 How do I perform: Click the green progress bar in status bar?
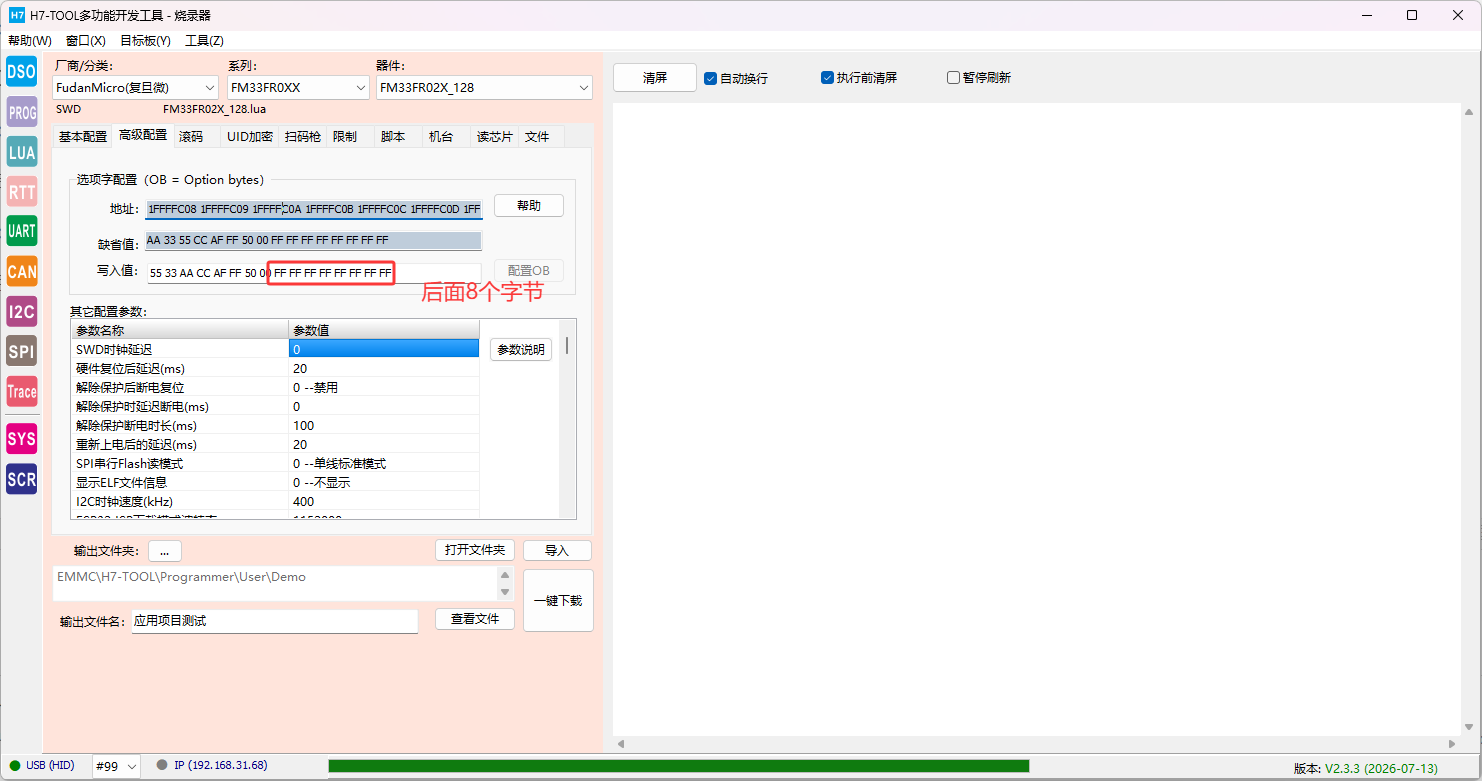pyautogui.click(x=679, y=766)
